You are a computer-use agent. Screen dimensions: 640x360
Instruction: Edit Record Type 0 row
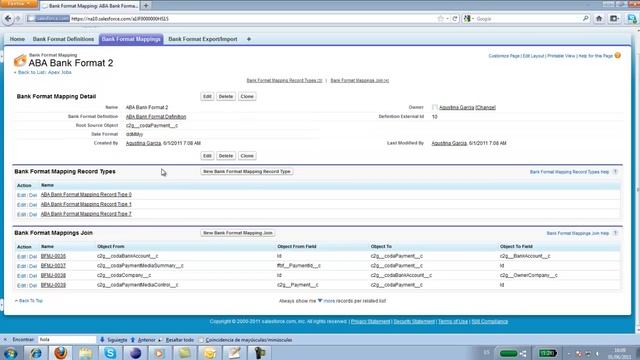pyautogui.click(x=21, y=195)
